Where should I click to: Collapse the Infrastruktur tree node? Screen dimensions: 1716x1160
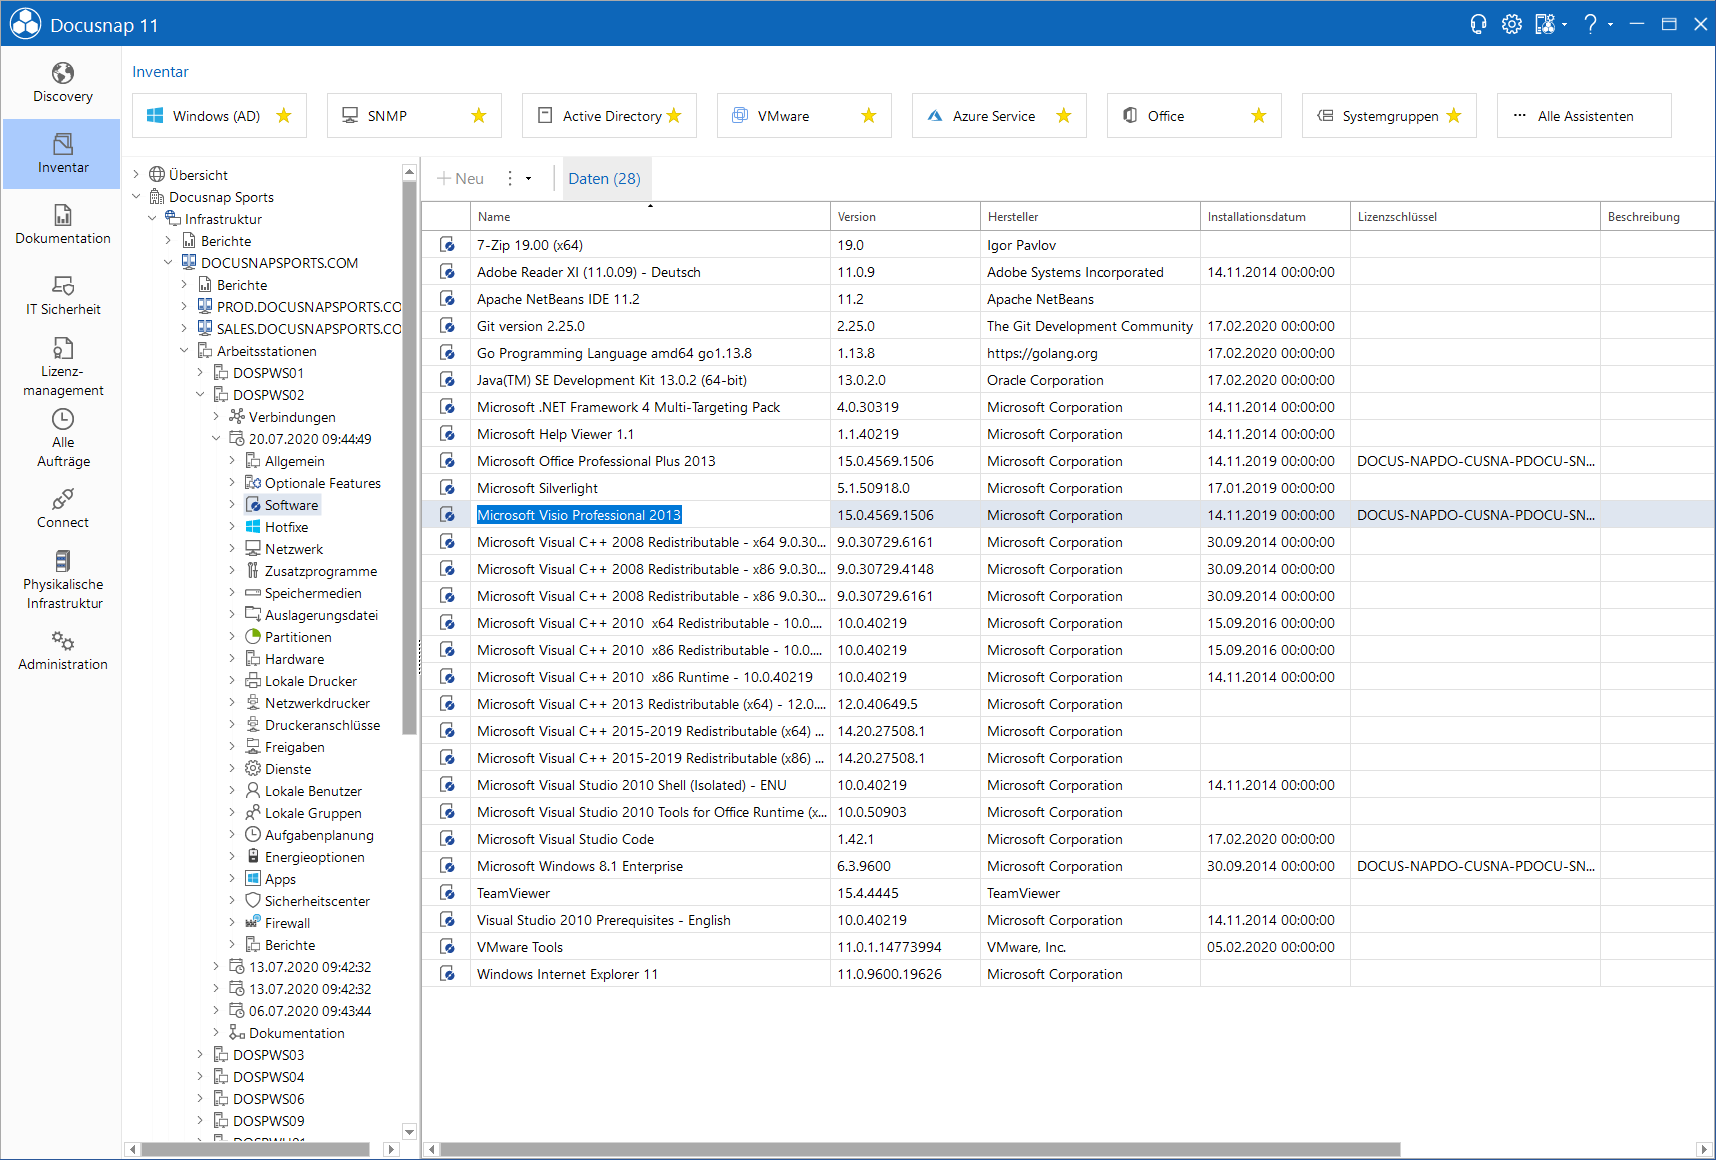[153, 219]
